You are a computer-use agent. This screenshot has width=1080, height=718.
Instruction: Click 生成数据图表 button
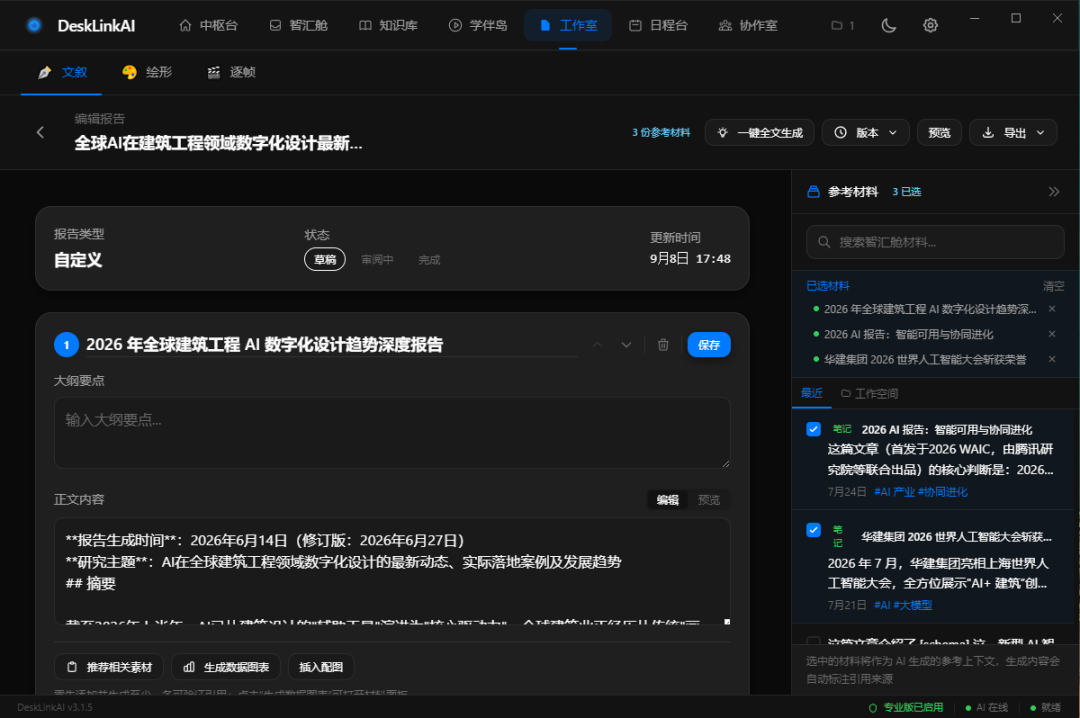(226, 667)
